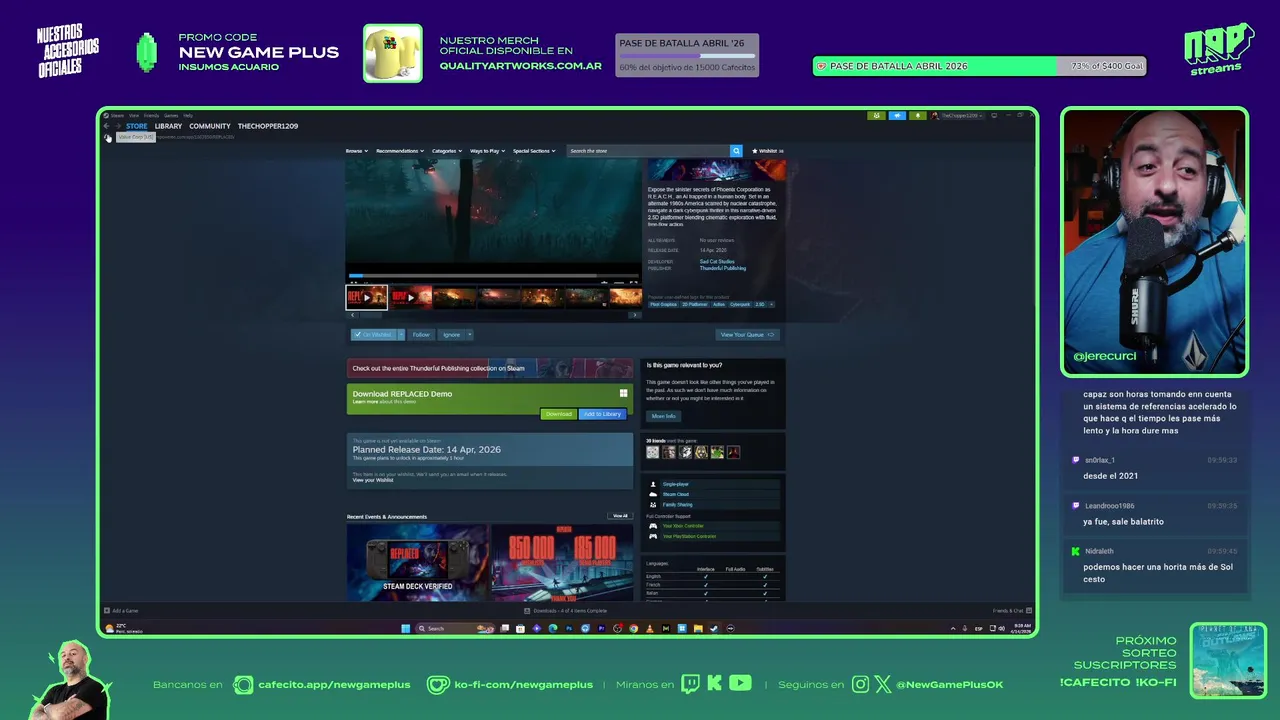1280x720 pixels.
Task: Click the YouTube icon in stream footer
Action: point(740,684)
